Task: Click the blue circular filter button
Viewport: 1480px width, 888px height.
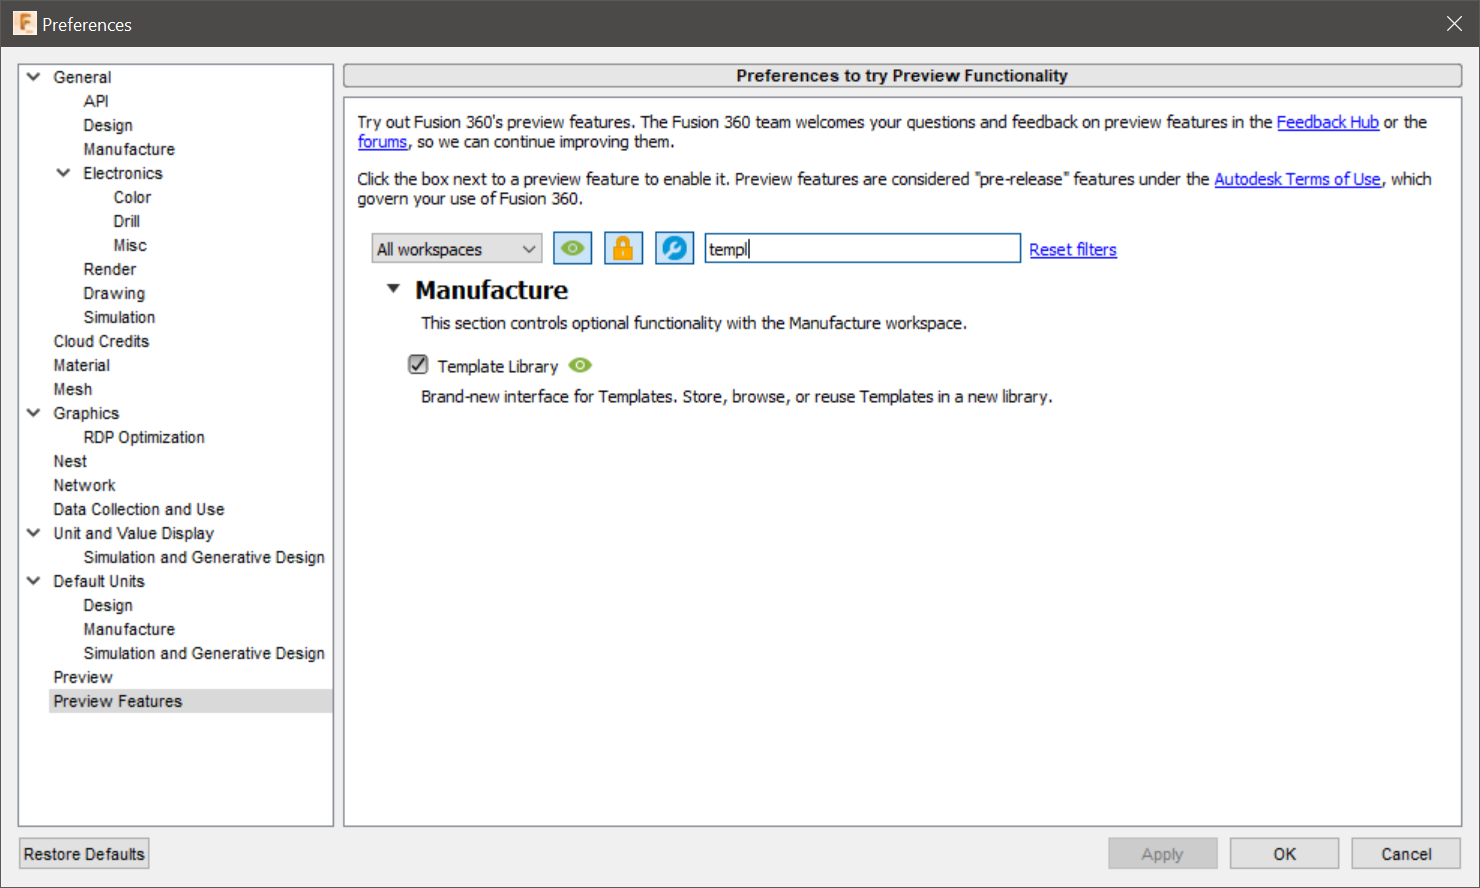Action: [674, 248]
